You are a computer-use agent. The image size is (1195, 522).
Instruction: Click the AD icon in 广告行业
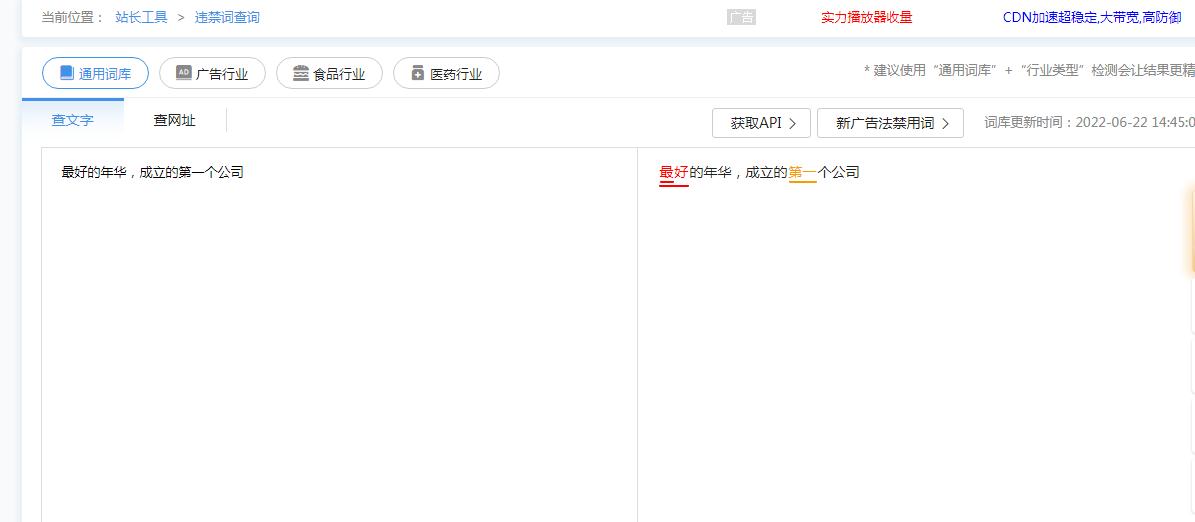[x=183, y=73]
